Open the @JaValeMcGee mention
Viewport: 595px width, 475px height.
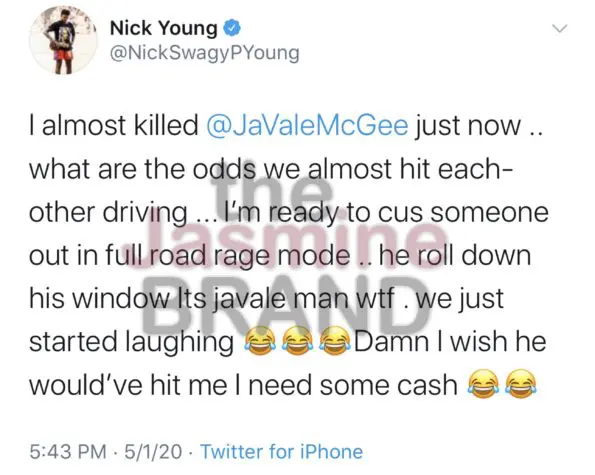pyautogui.click(x=307, y=126)
